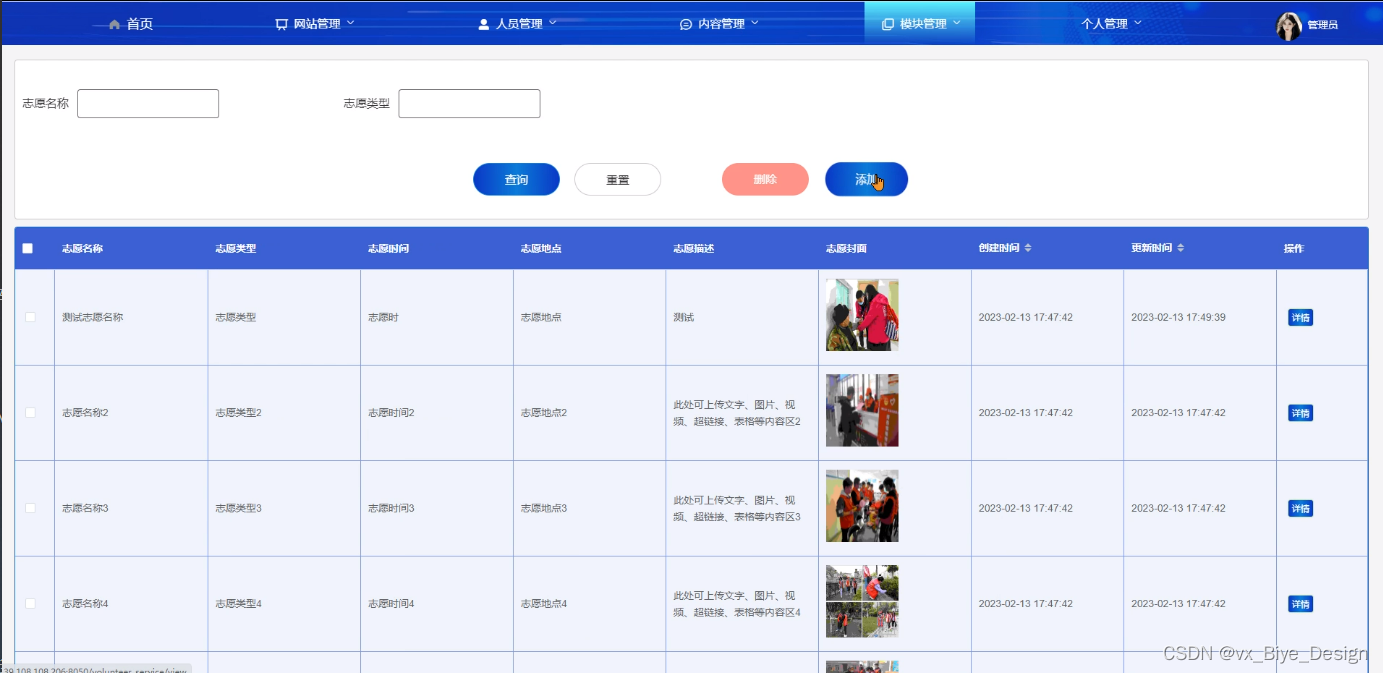
Task: Check the row for 志愿名称4
Action: [x=30, y=603]
